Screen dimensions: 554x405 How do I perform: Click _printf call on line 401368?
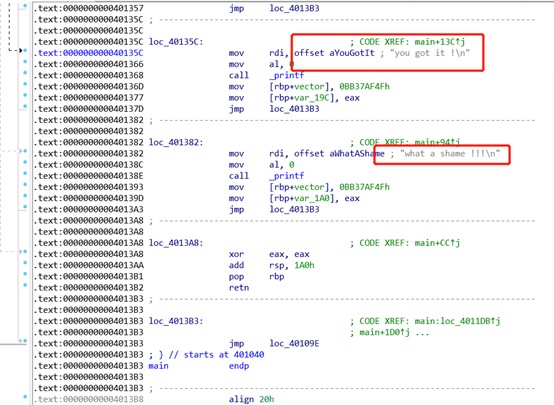287,75
